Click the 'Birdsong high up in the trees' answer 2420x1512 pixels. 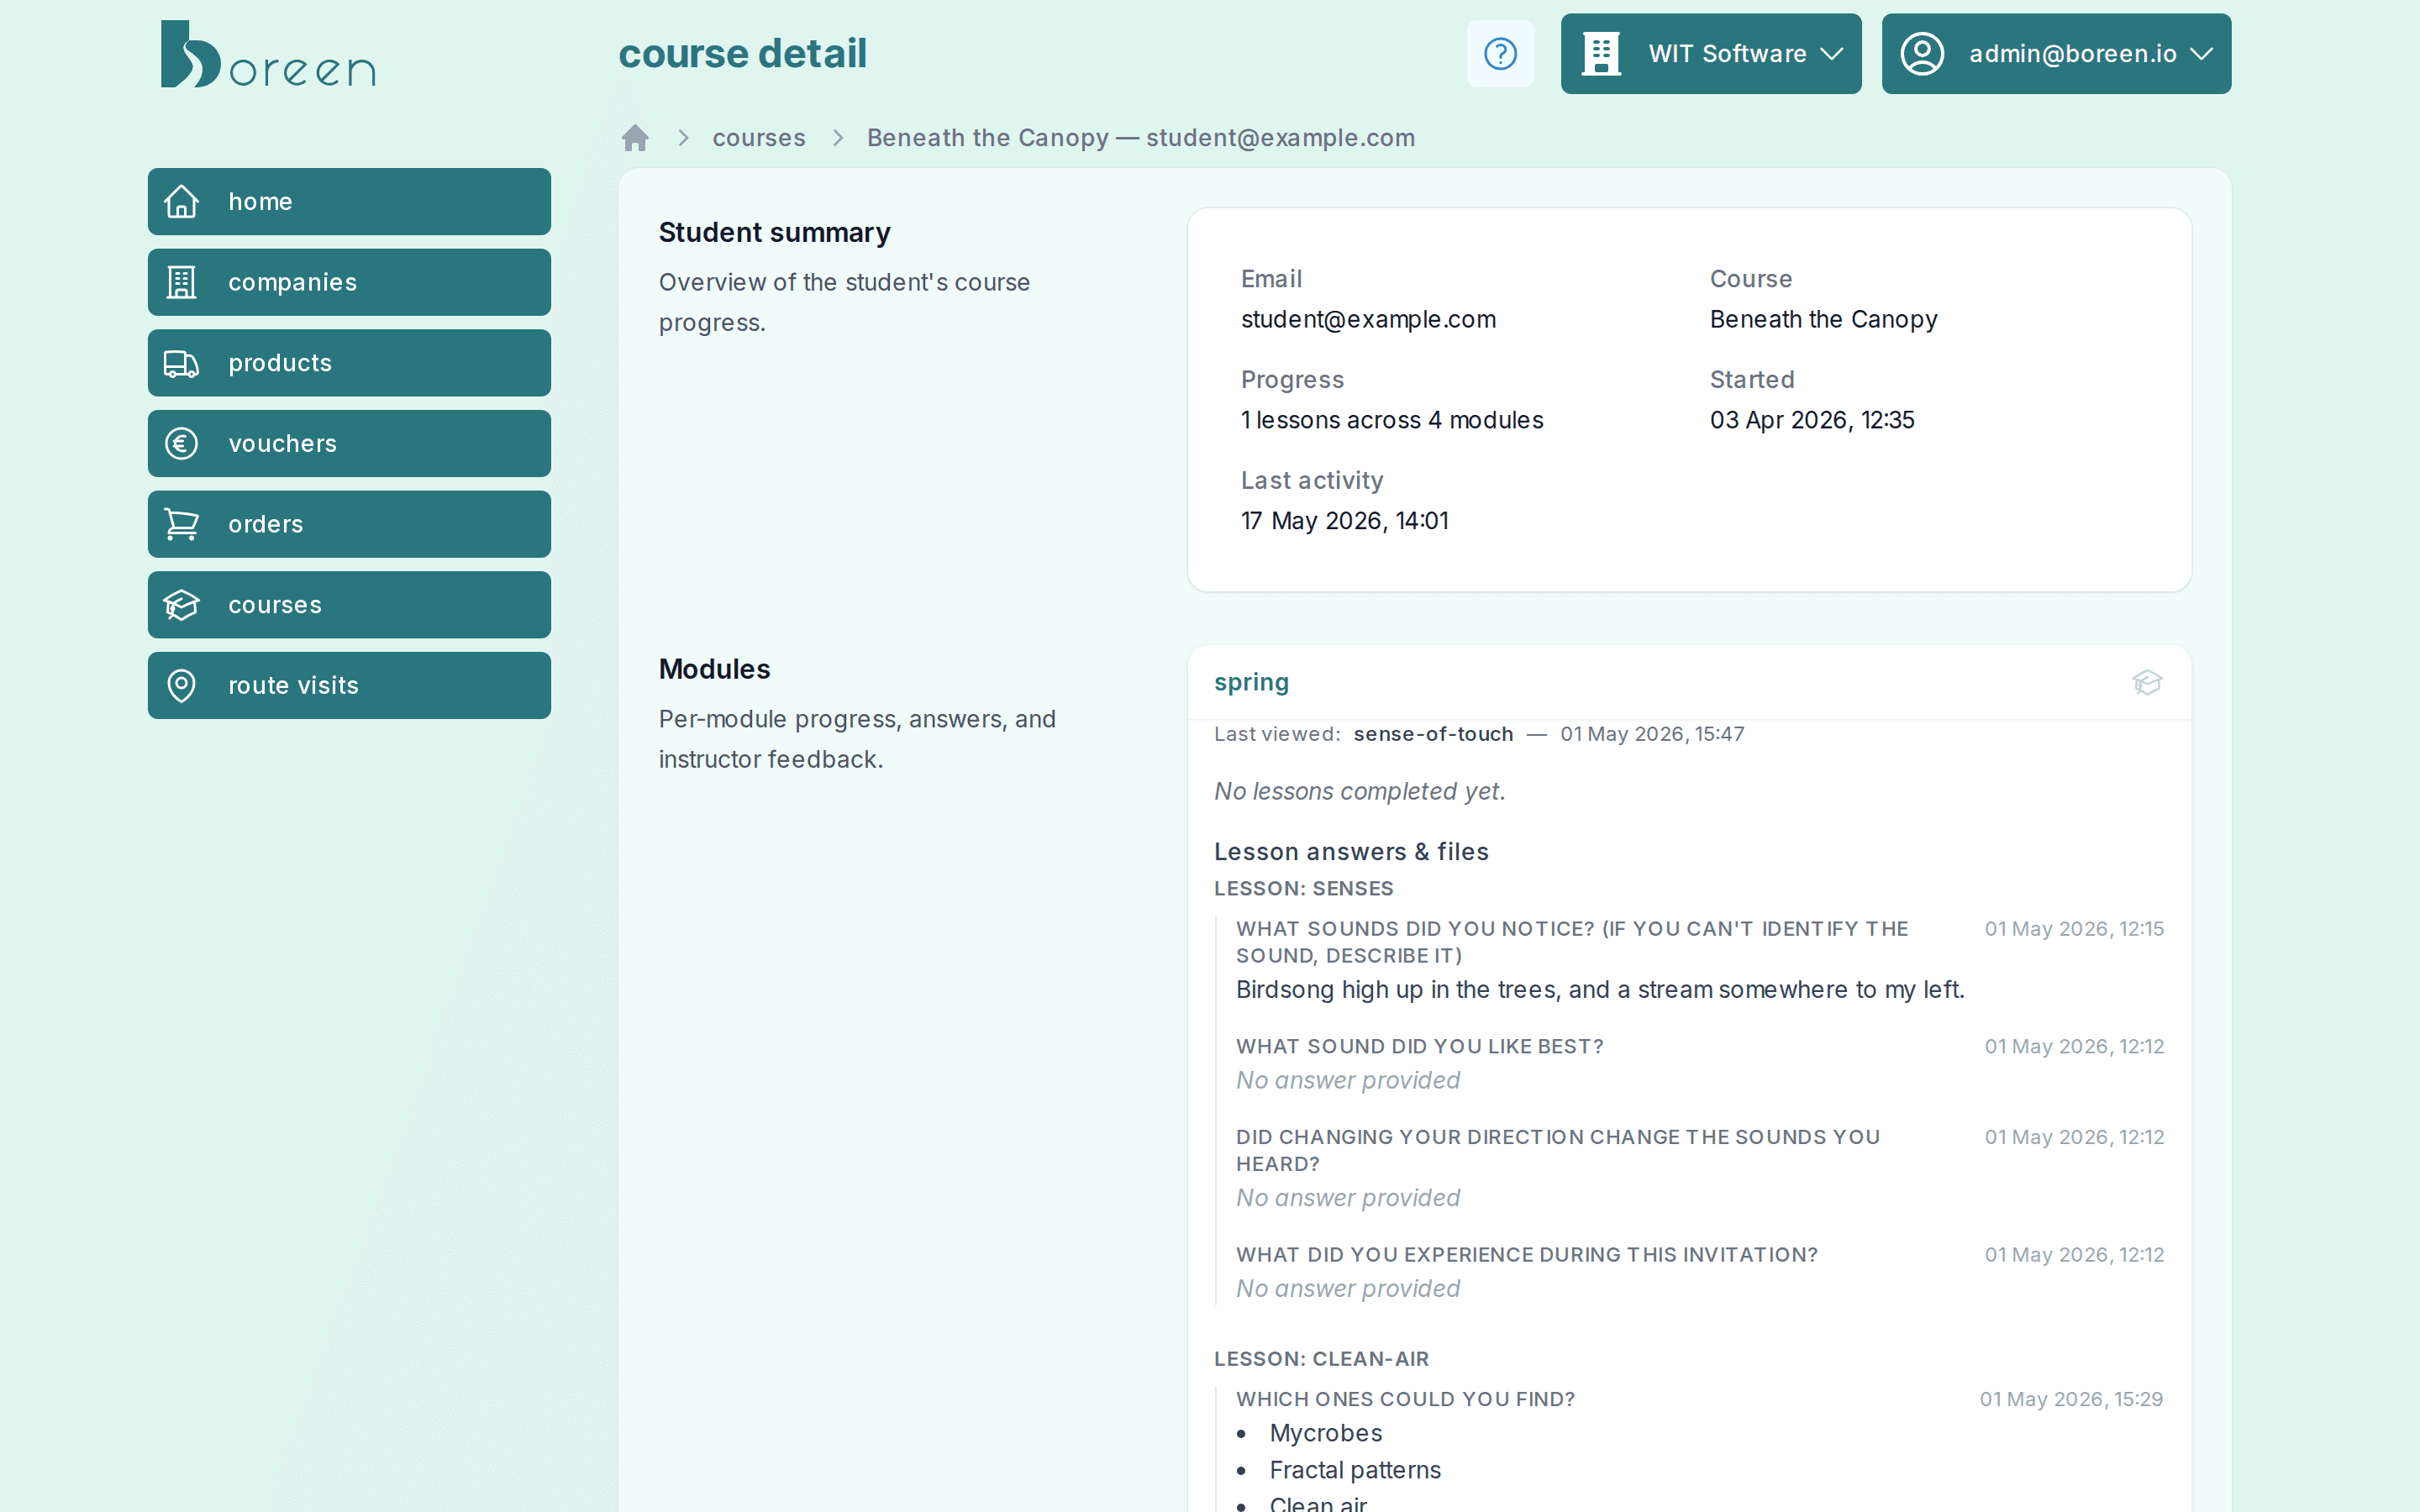tap(1600, 990)
